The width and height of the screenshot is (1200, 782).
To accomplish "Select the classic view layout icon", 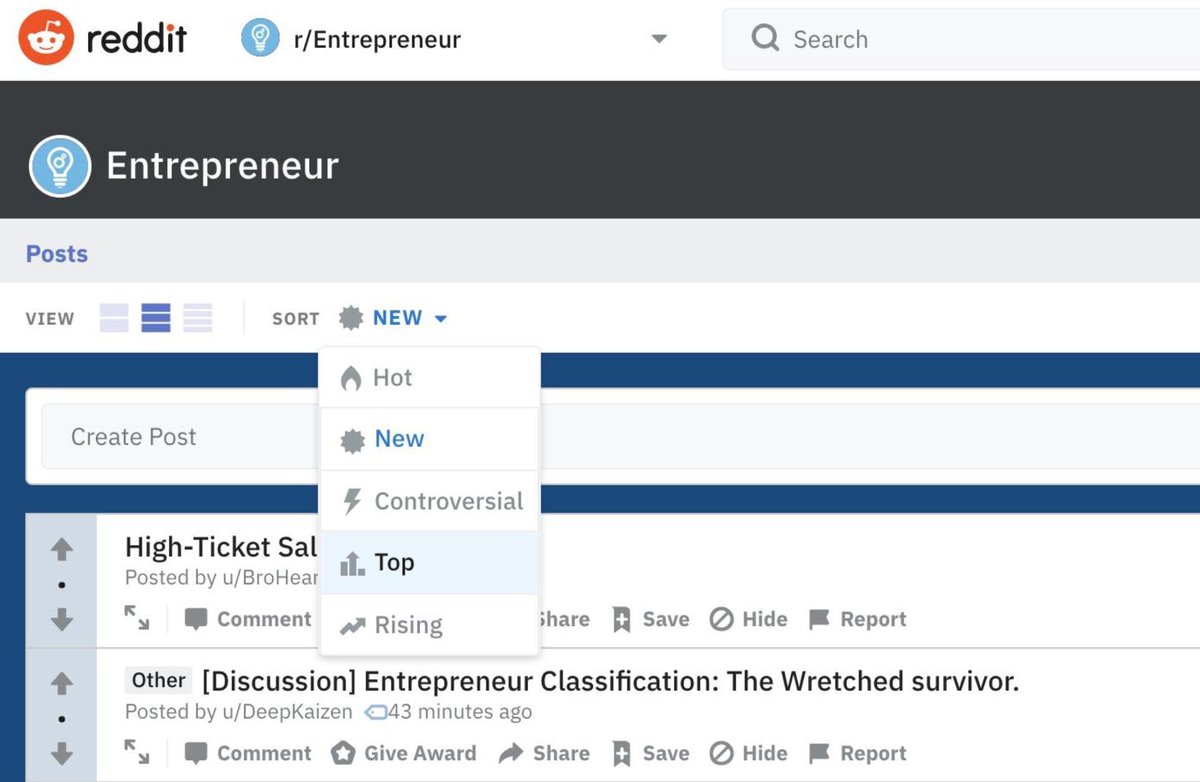I will pos(156,318).
